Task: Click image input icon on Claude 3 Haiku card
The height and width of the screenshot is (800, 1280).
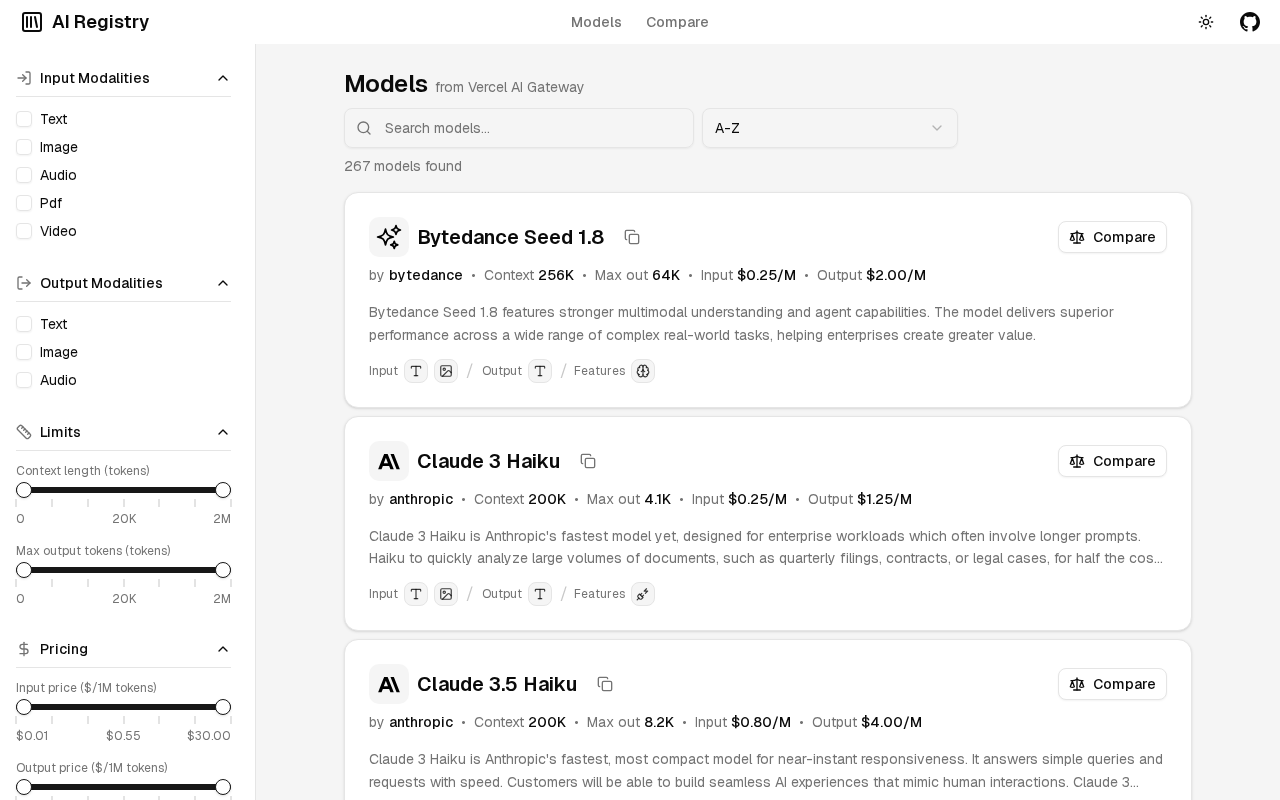Action: coord(446,594)
